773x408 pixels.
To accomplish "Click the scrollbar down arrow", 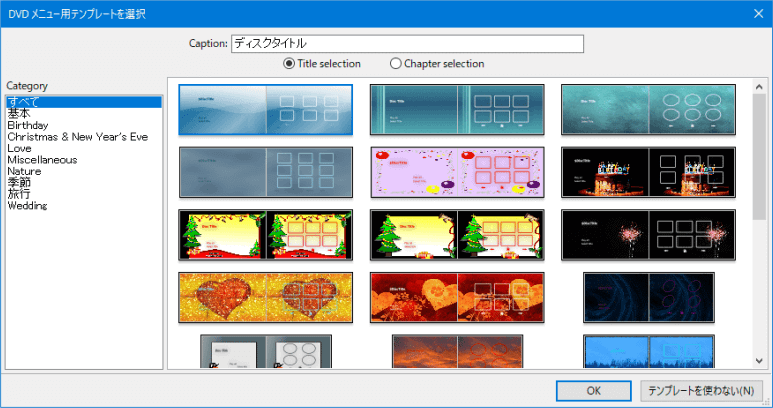I will [760, 361].
